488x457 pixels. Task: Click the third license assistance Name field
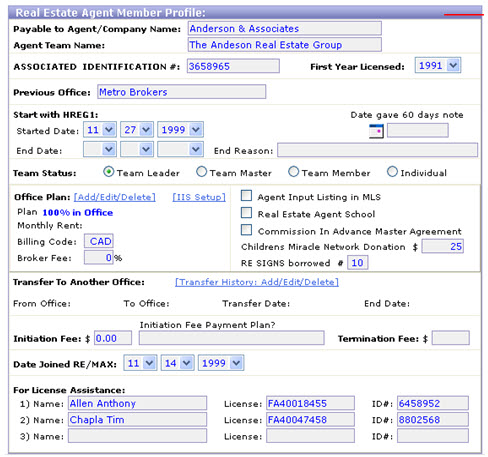point(138,436)
